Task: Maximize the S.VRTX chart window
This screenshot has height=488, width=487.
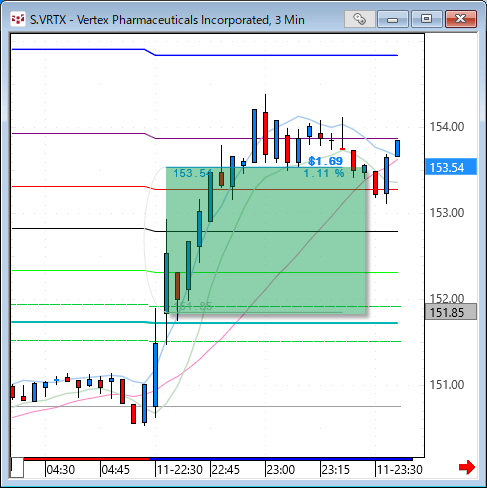Action: coord(426,19)
